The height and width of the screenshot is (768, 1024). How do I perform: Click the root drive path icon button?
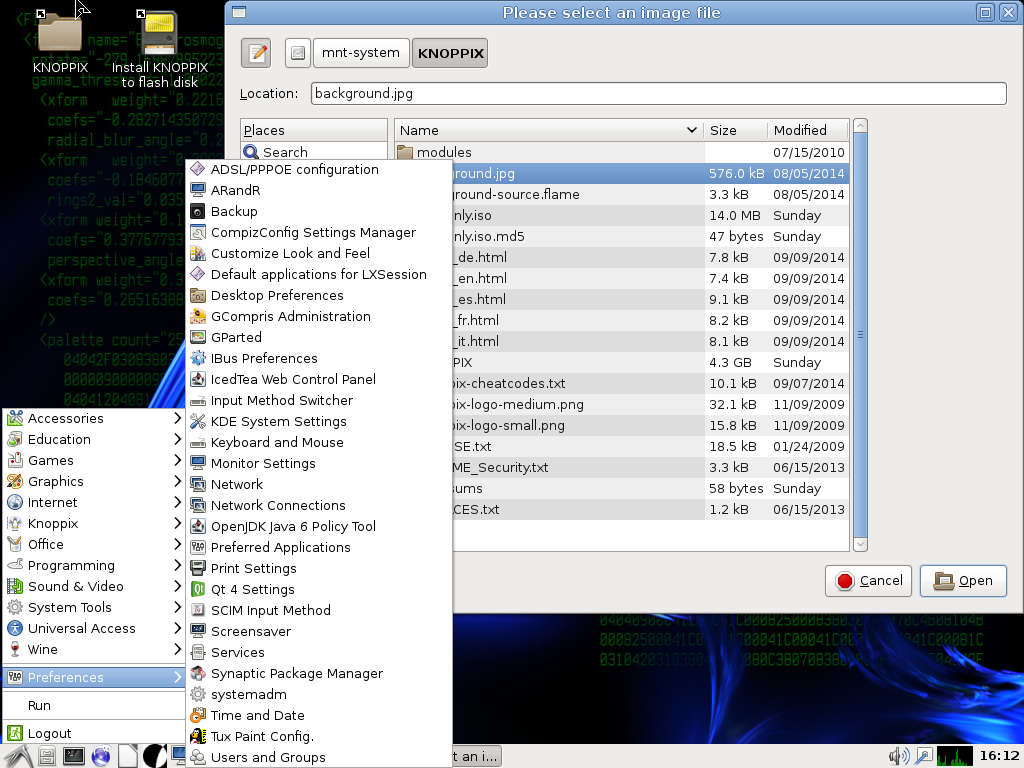(298, 53)
